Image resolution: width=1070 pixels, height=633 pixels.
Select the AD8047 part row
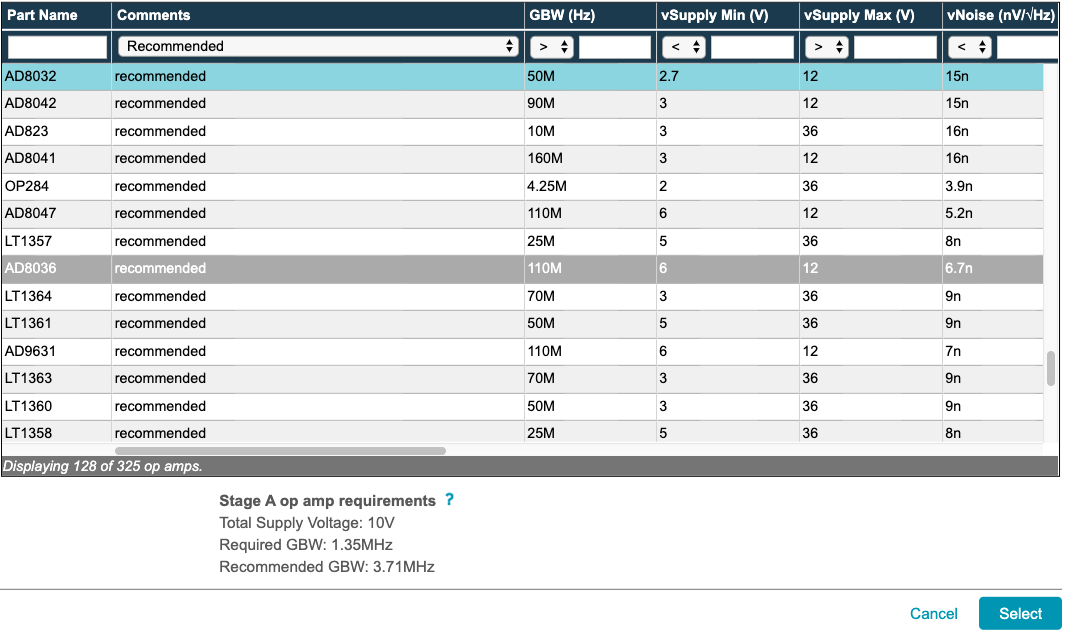pyautogui.click(x=522, y=214)
